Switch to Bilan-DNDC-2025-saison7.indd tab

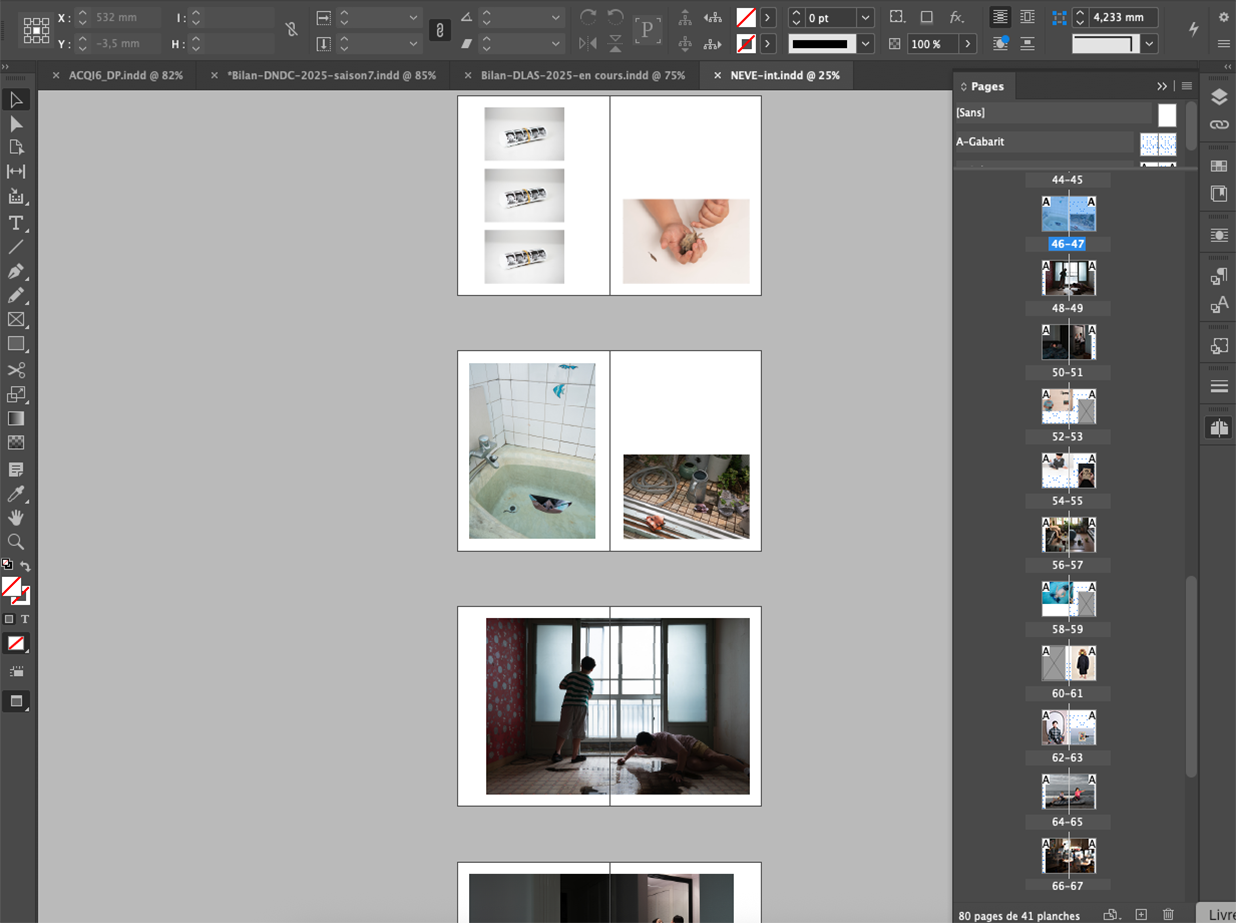[x=332, y=75]
